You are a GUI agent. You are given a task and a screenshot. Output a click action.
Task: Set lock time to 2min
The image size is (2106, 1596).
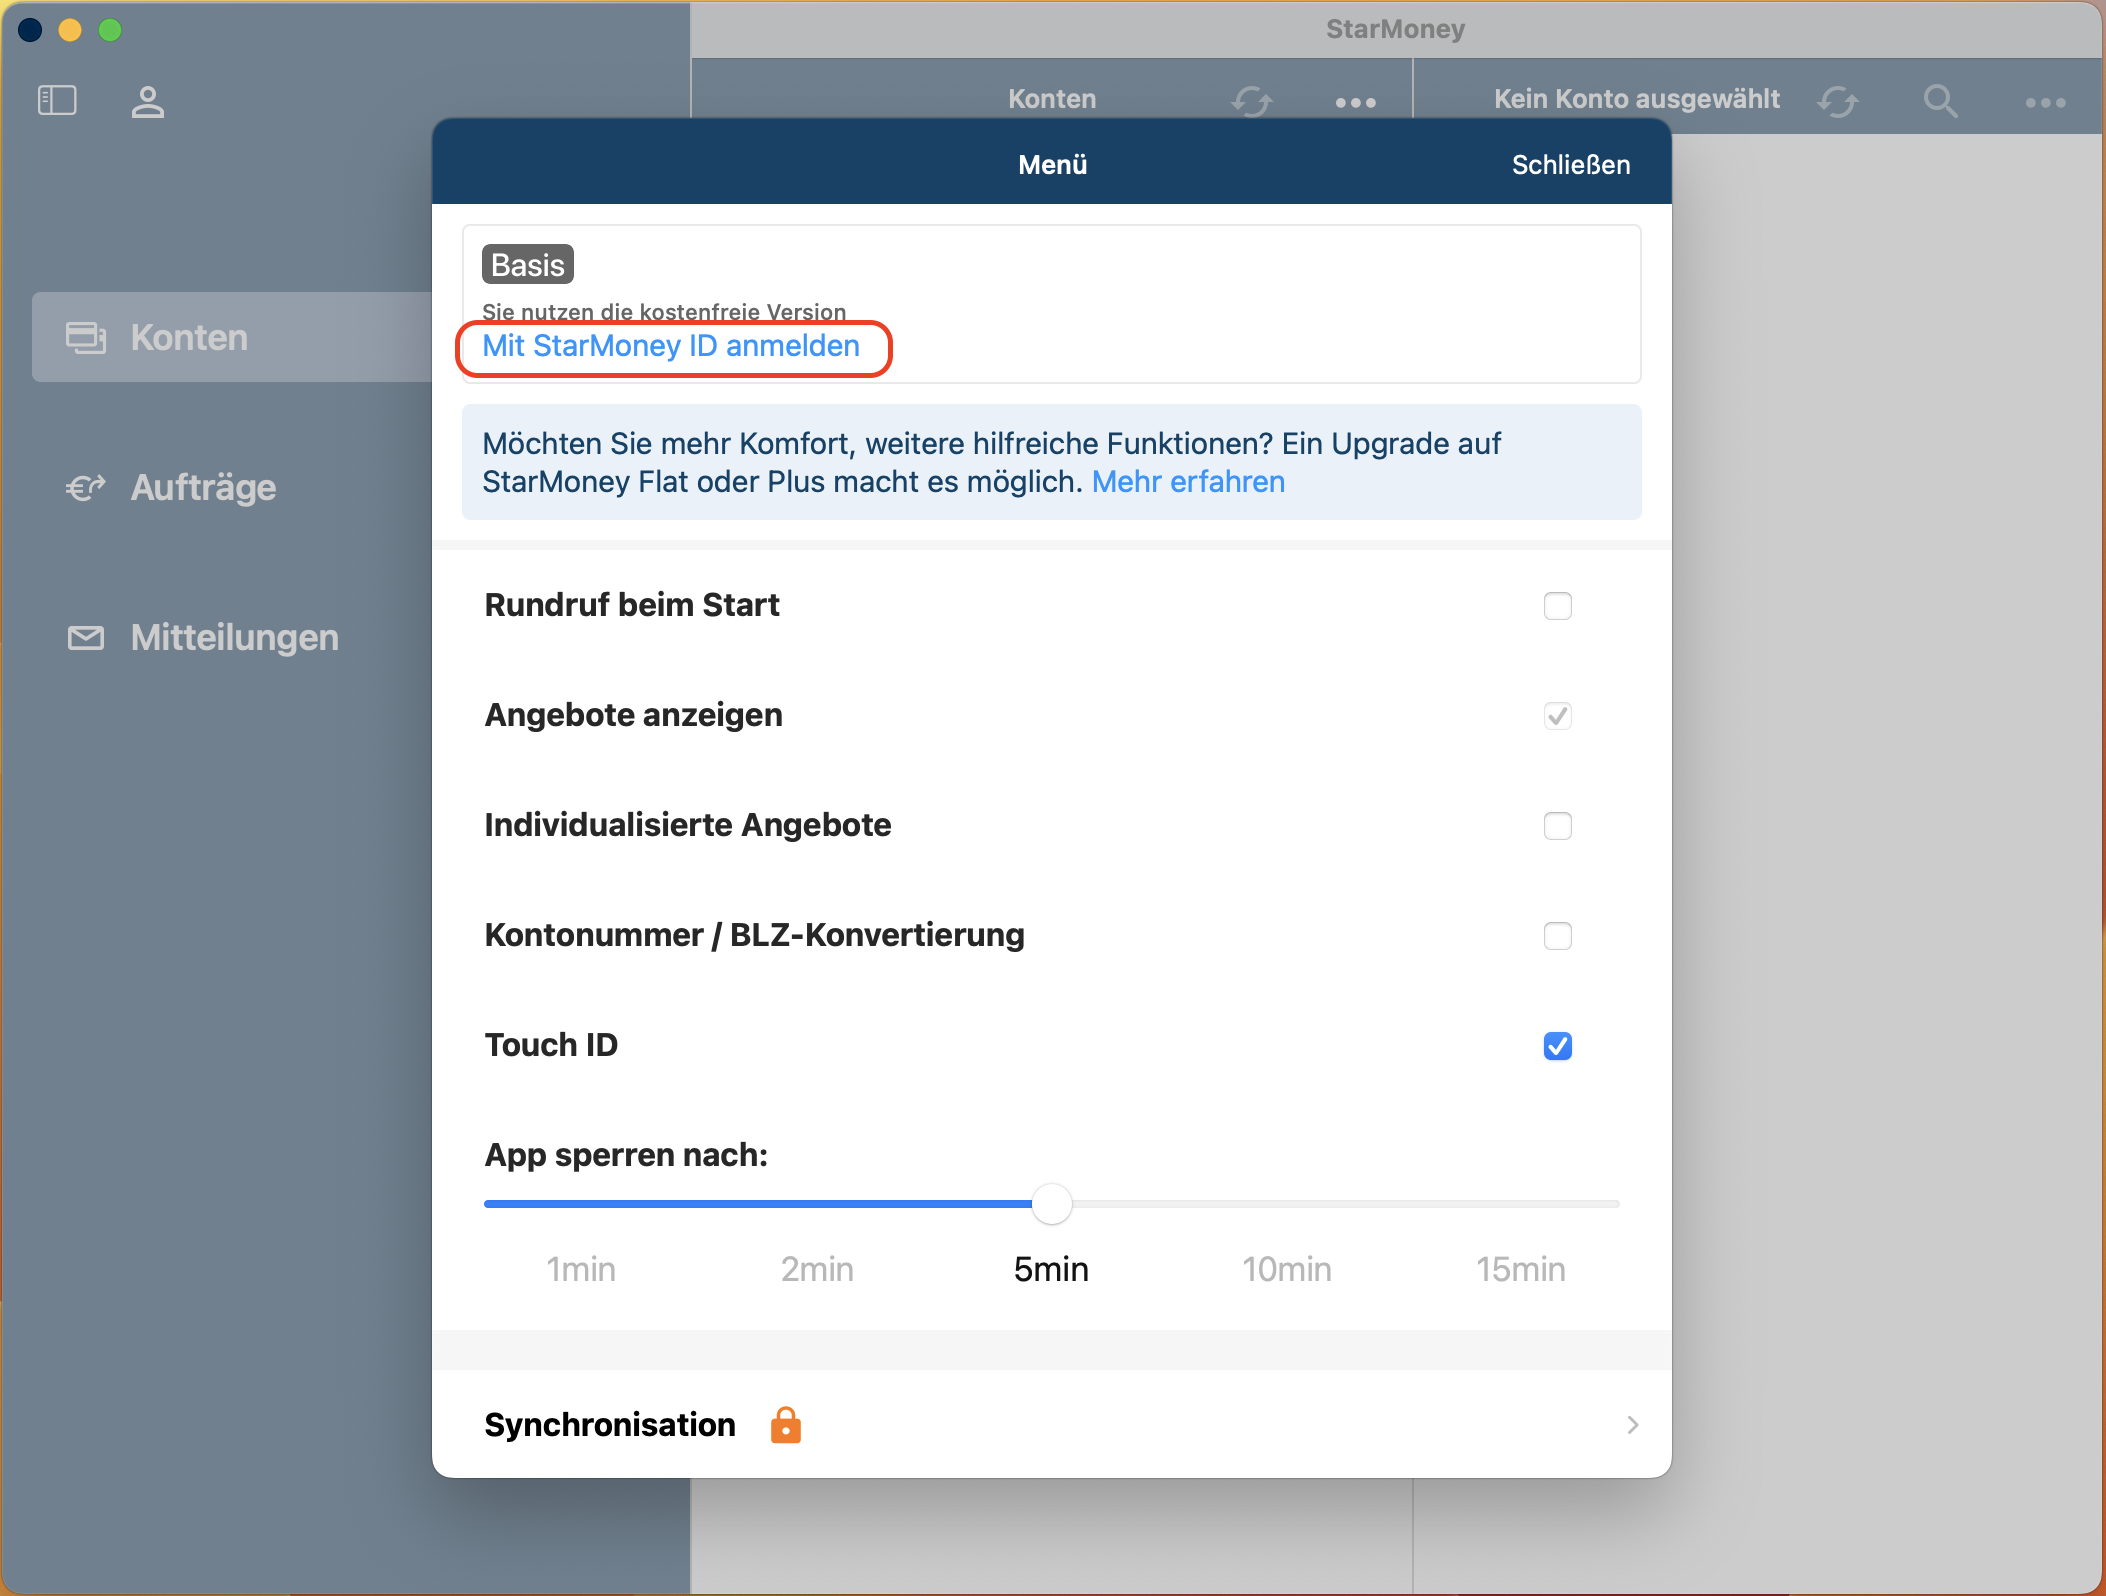[817, 1269]
